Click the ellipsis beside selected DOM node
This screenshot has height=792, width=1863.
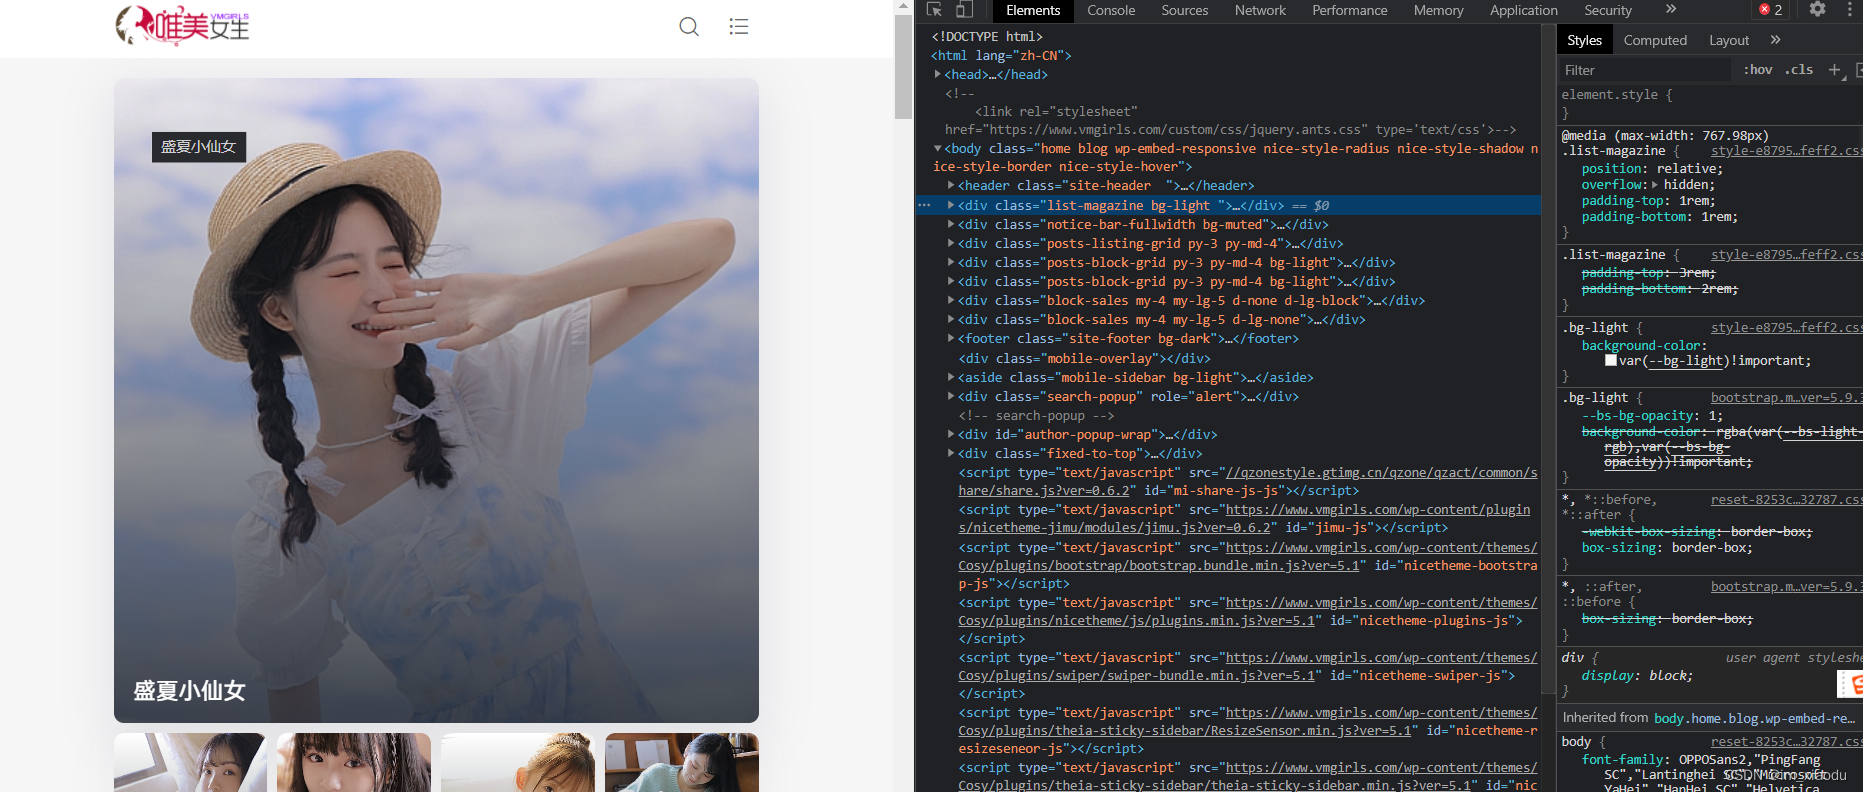click(x=924, y=205)
